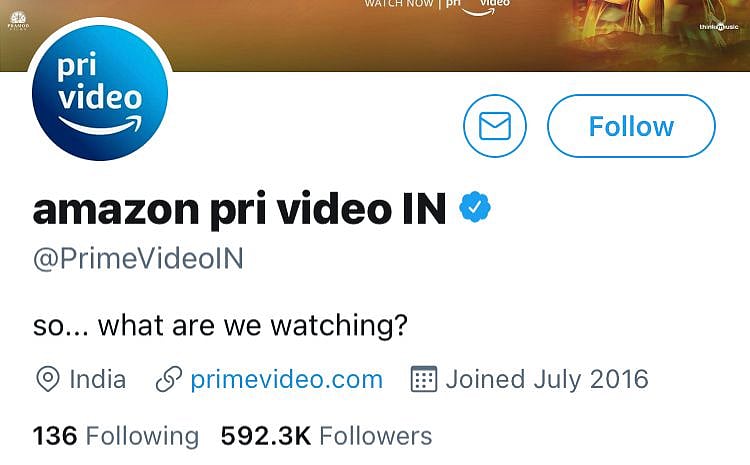Click the small studio logo in banner corner
The width and height of the screenshot is (750, 465).
point(18,21)
